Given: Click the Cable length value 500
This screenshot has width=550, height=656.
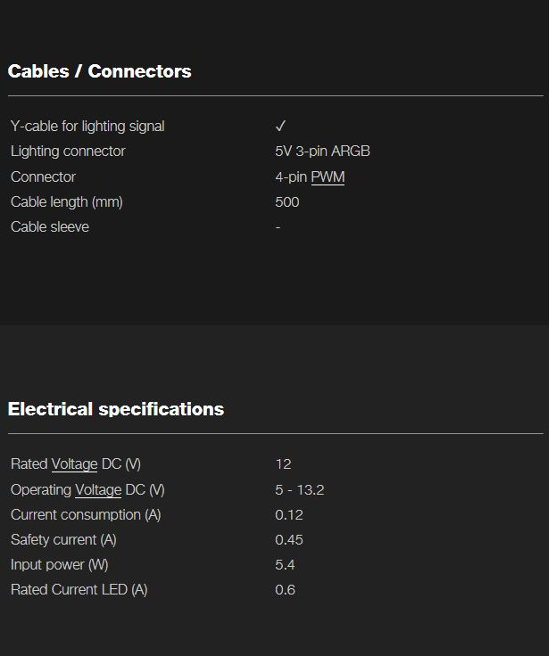Looking at the screenshot, I should click(x=287, y=202).
